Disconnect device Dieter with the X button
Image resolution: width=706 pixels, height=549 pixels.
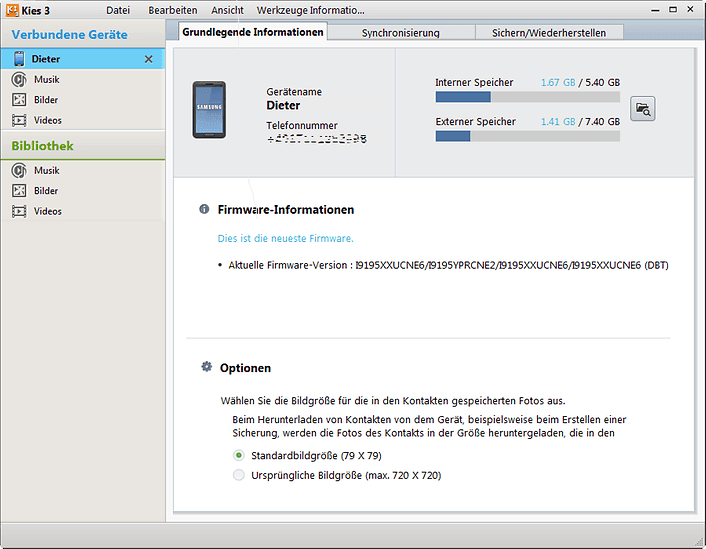(149, 59)
